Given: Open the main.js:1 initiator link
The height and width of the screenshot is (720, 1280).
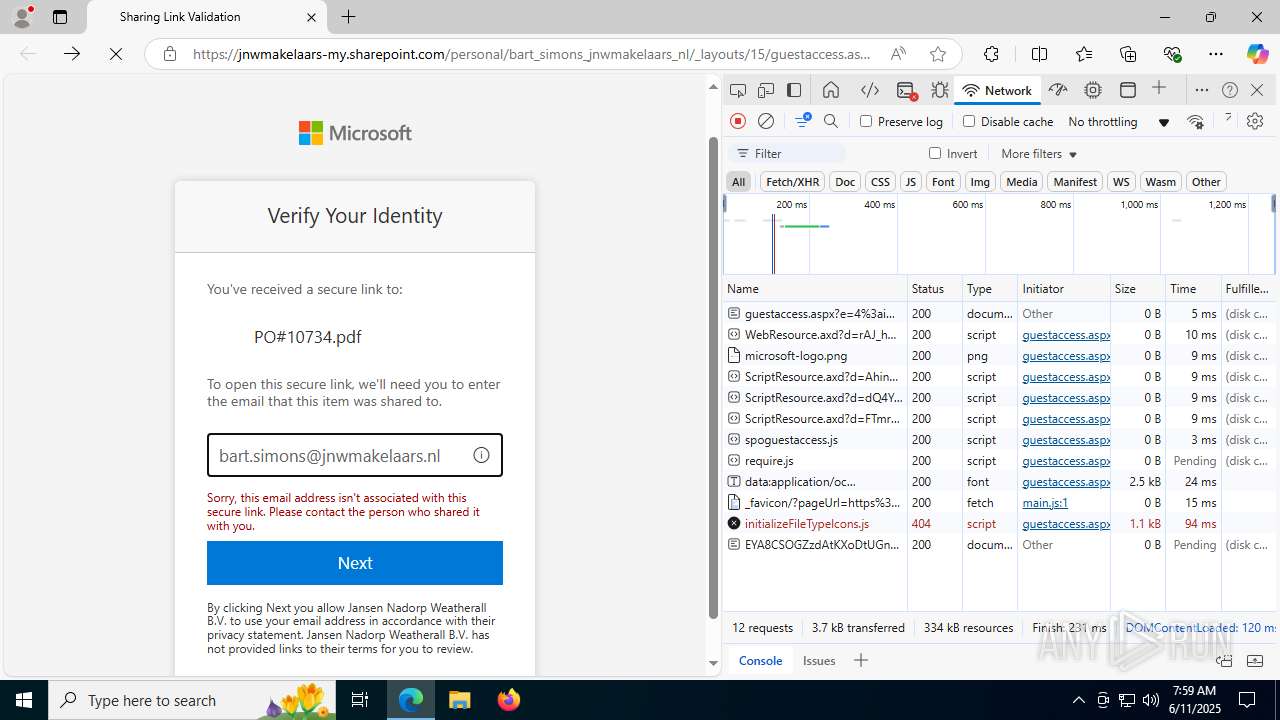Looking at the screenshot, I should point(1045,503).
